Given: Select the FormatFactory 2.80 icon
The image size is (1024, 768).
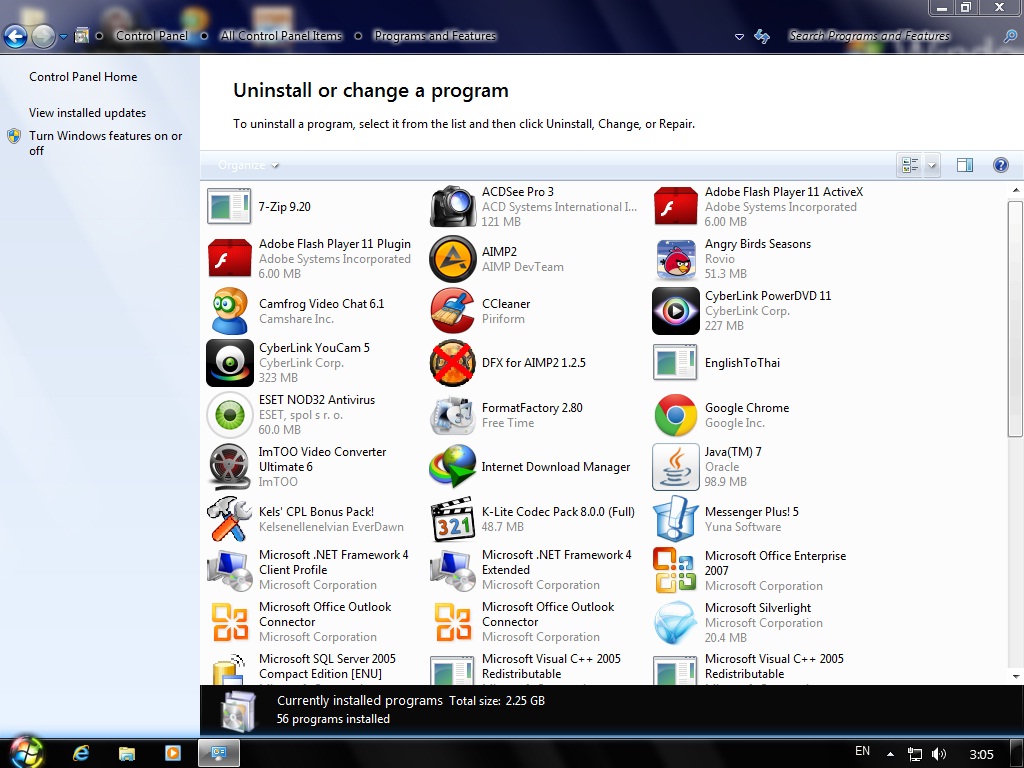Looking at the screenshot, I should 453,415.
